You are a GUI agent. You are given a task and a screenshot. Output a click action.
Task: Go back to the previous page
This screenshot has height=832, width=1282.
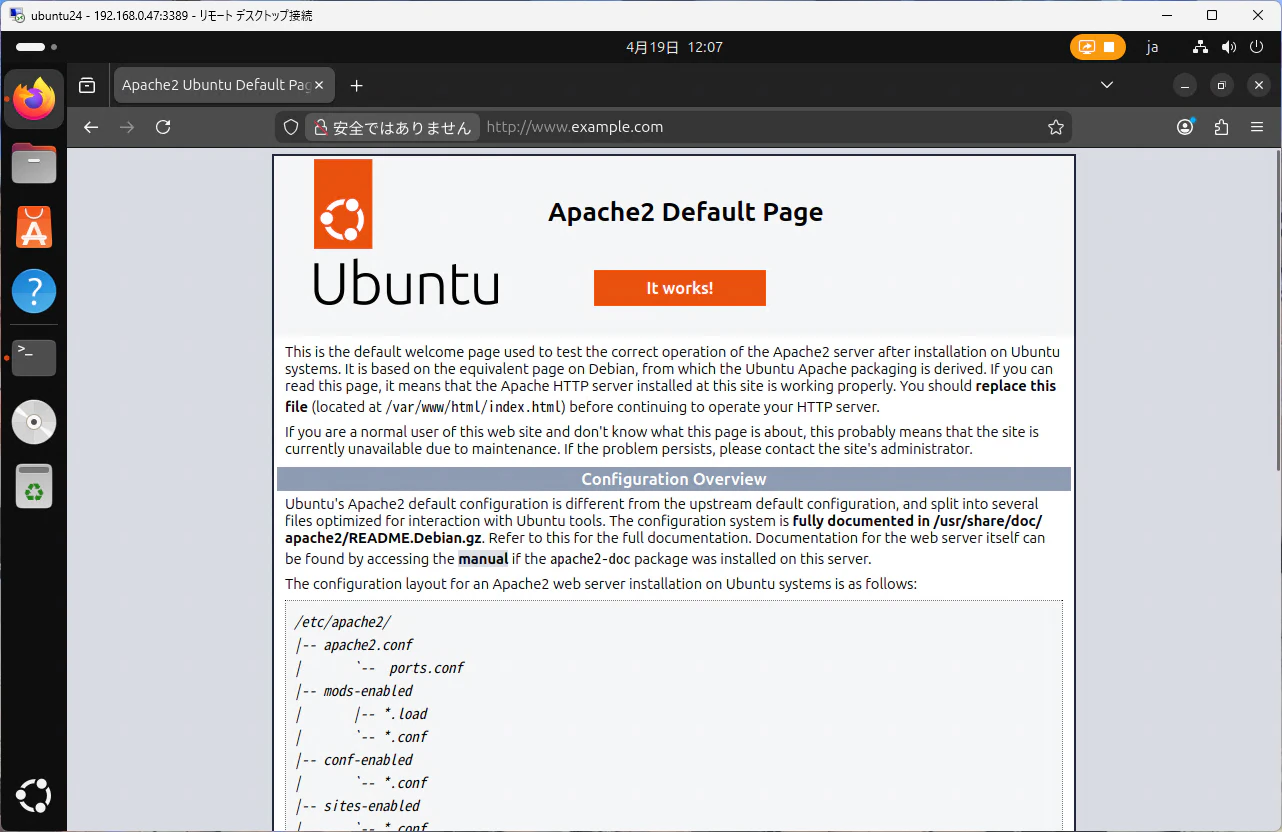point(91,127)
